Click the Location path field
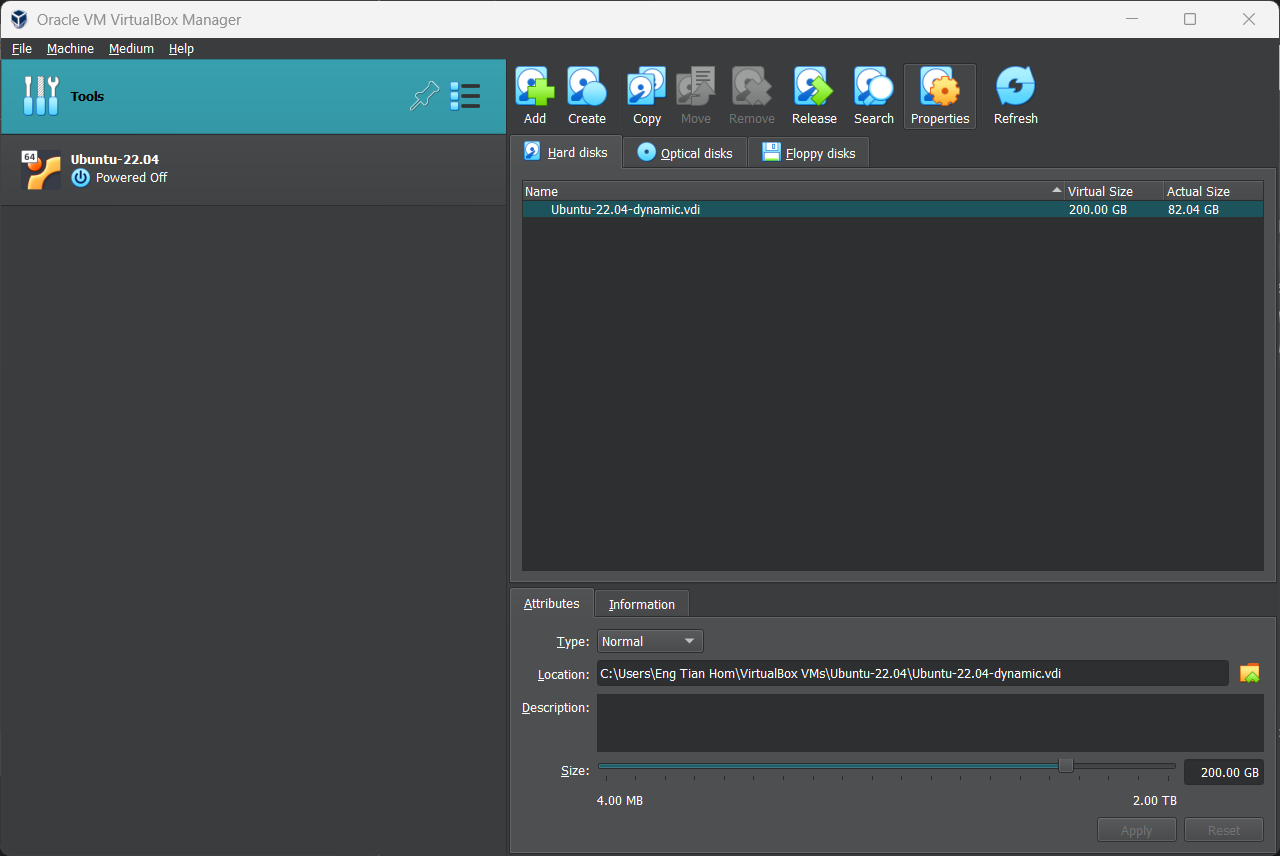 pyautogui.click(x=912, y=673)
